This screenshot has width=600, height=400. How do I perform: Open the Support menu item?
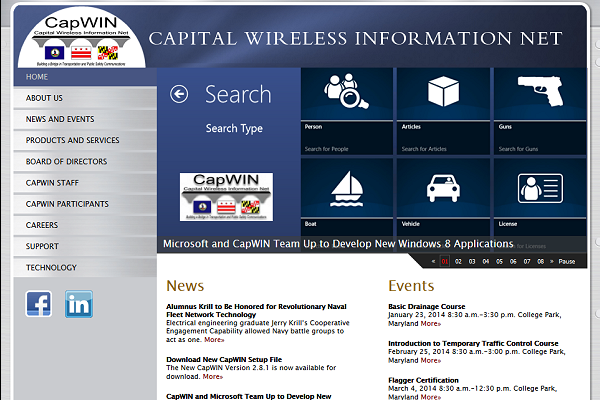tap(85, 246)
